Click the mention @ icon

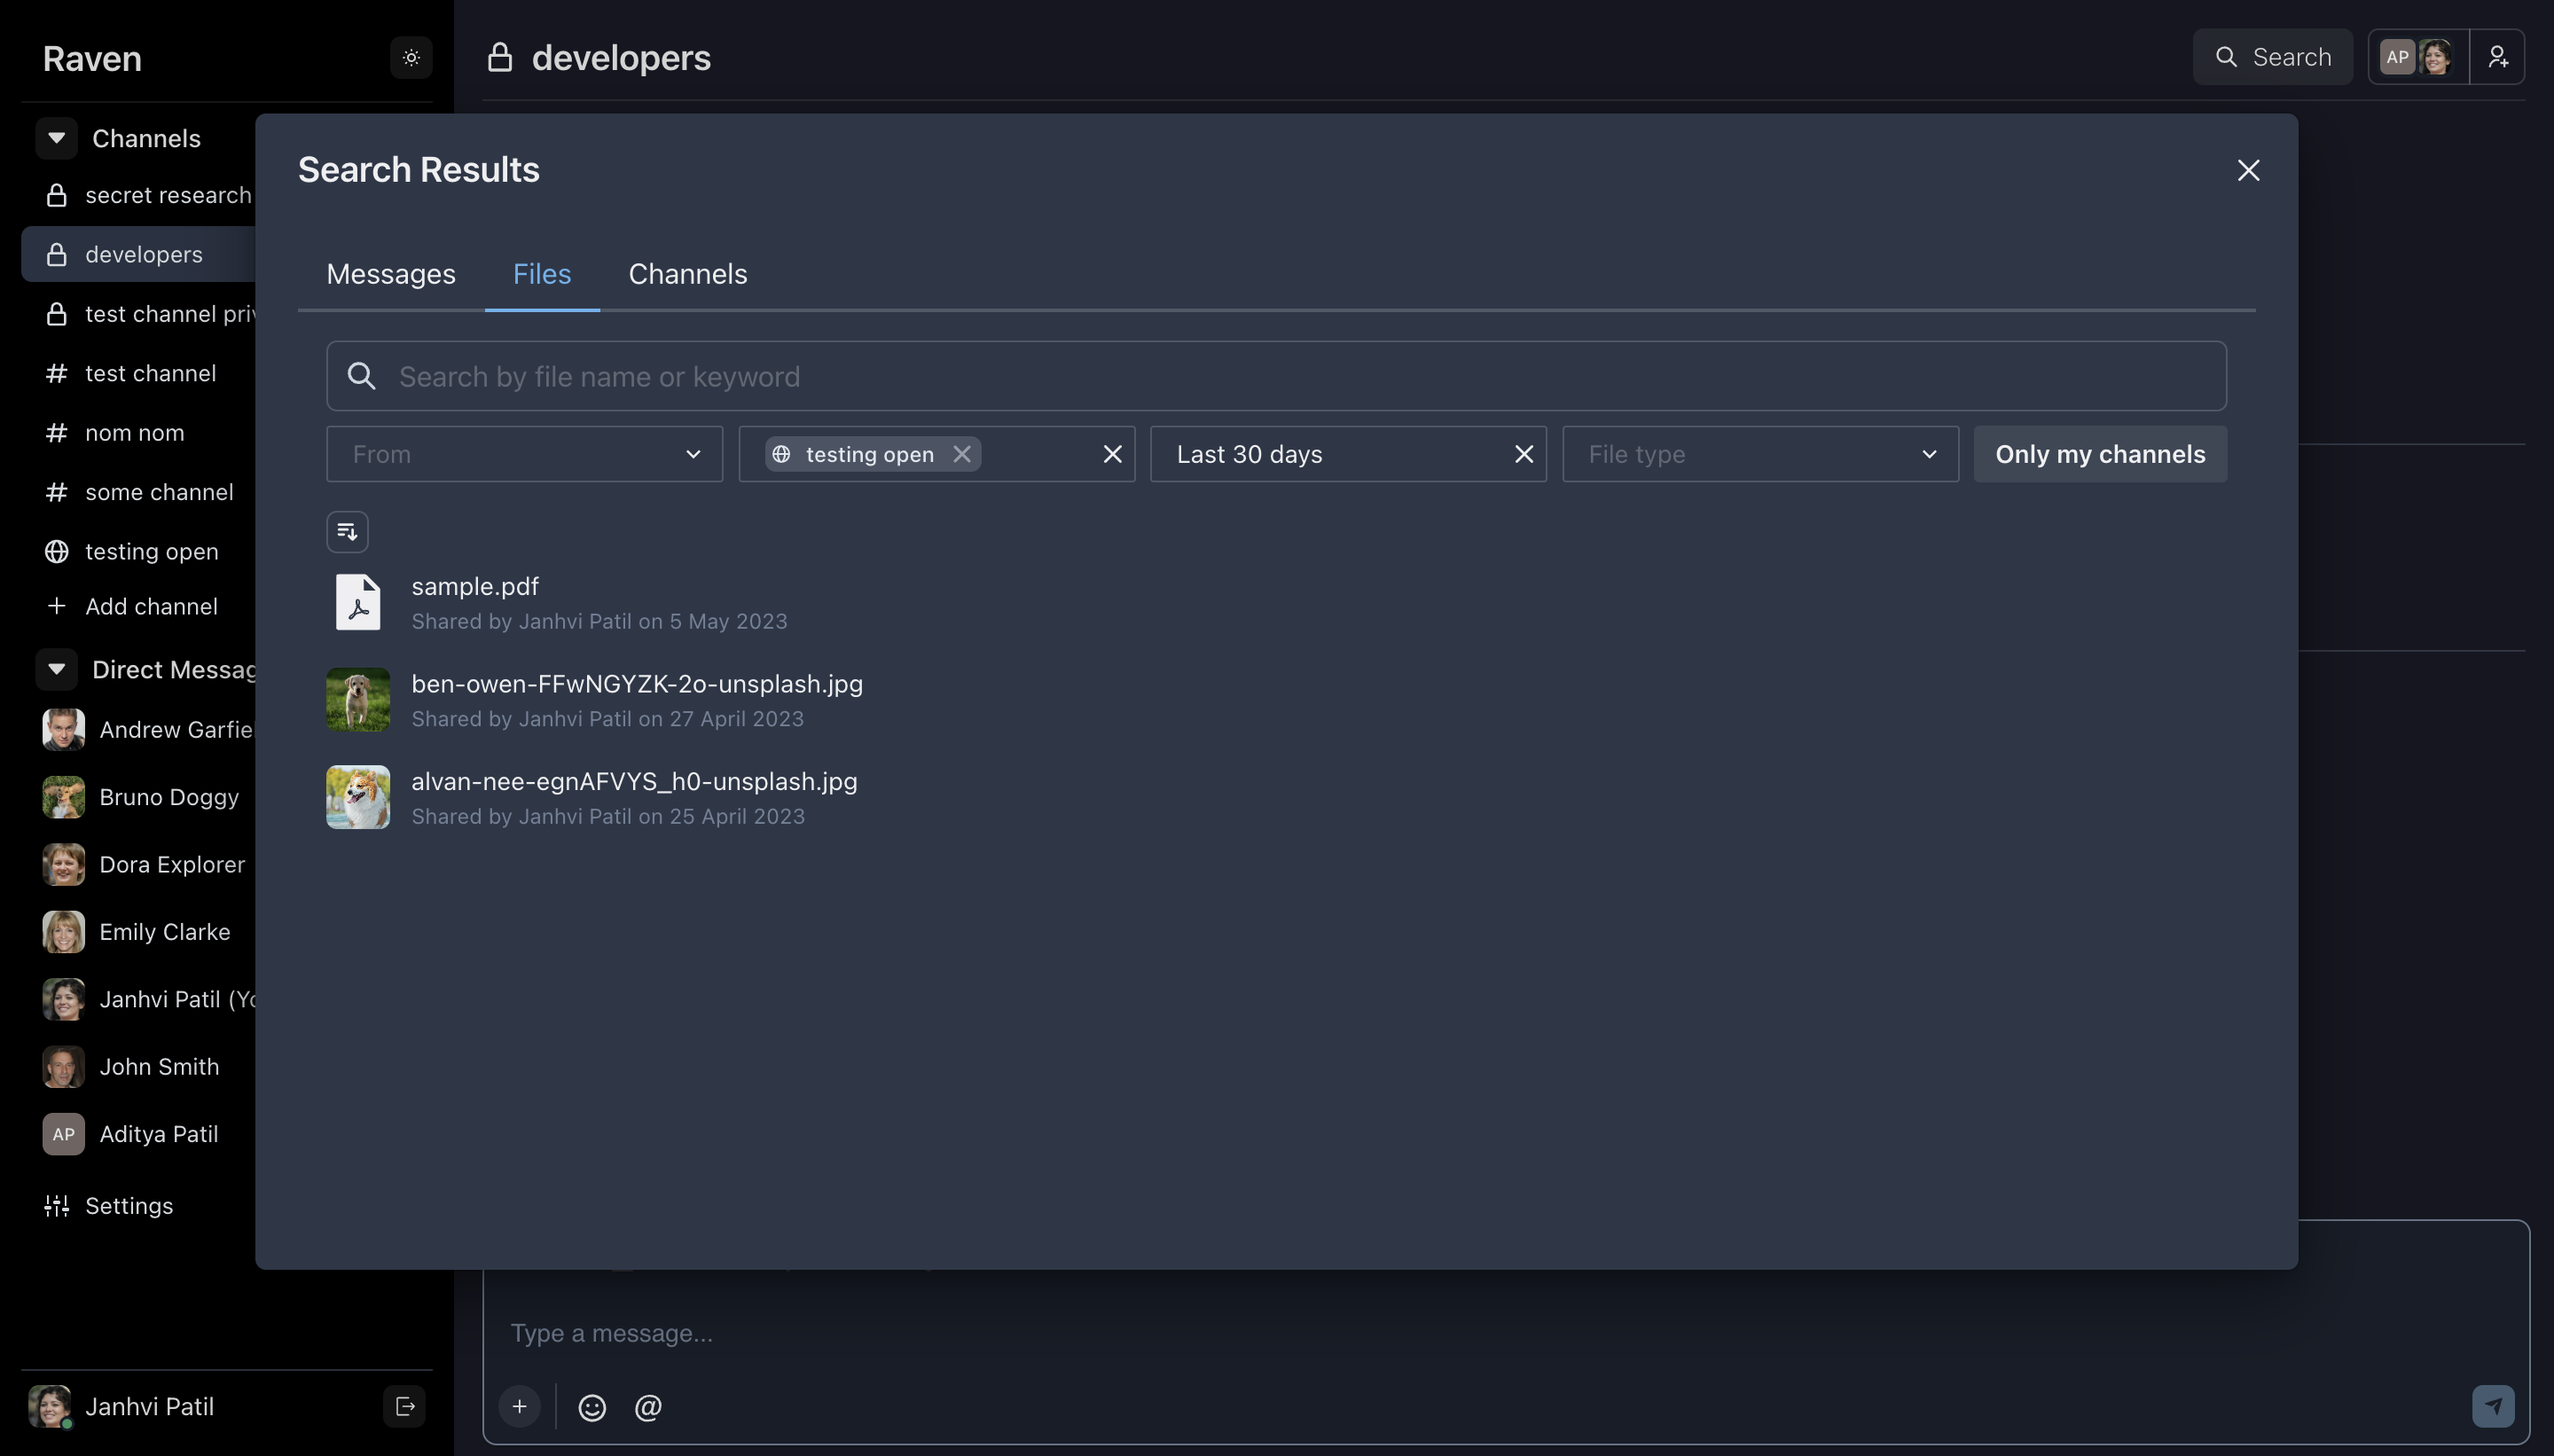pos(648,1407)
